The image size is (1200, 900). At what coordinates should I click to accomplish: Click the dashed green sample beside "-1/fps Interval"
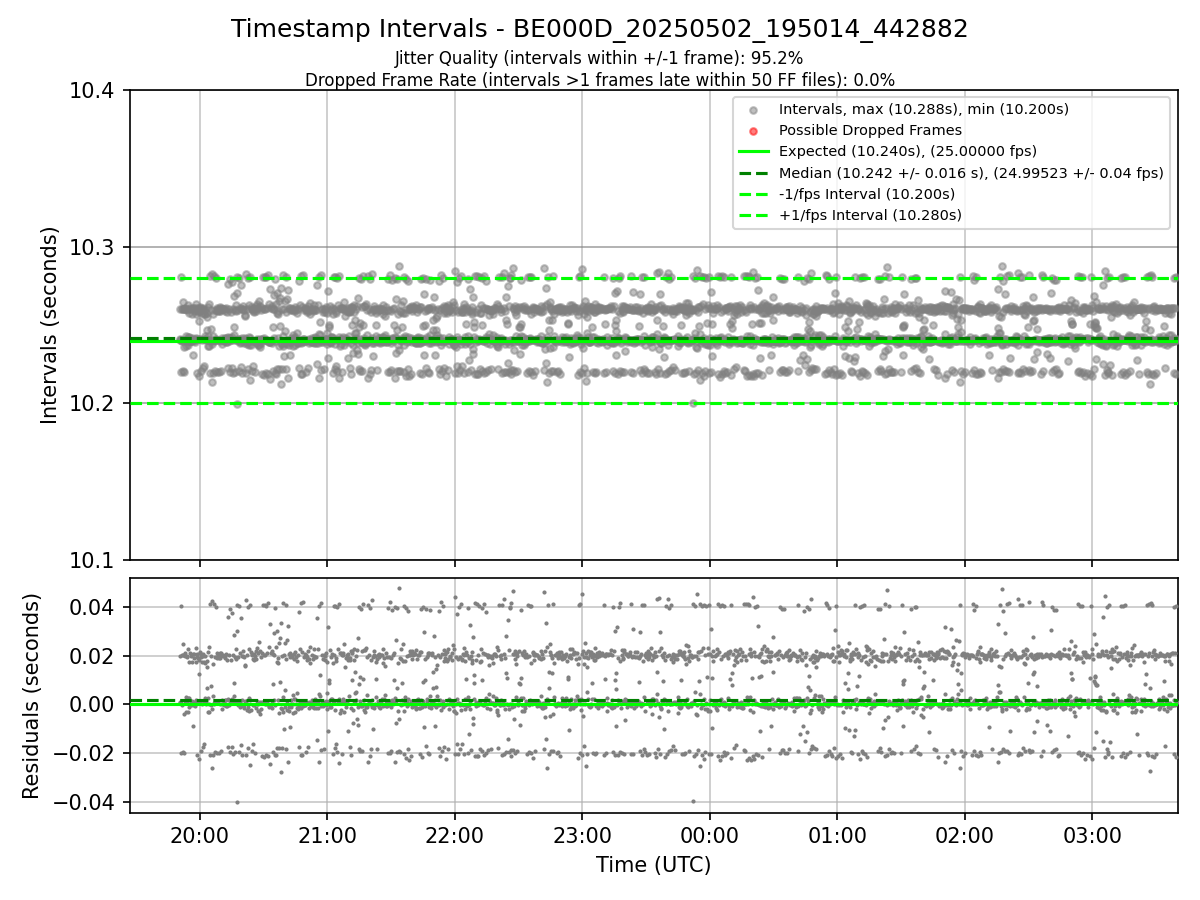click(754, 194)
